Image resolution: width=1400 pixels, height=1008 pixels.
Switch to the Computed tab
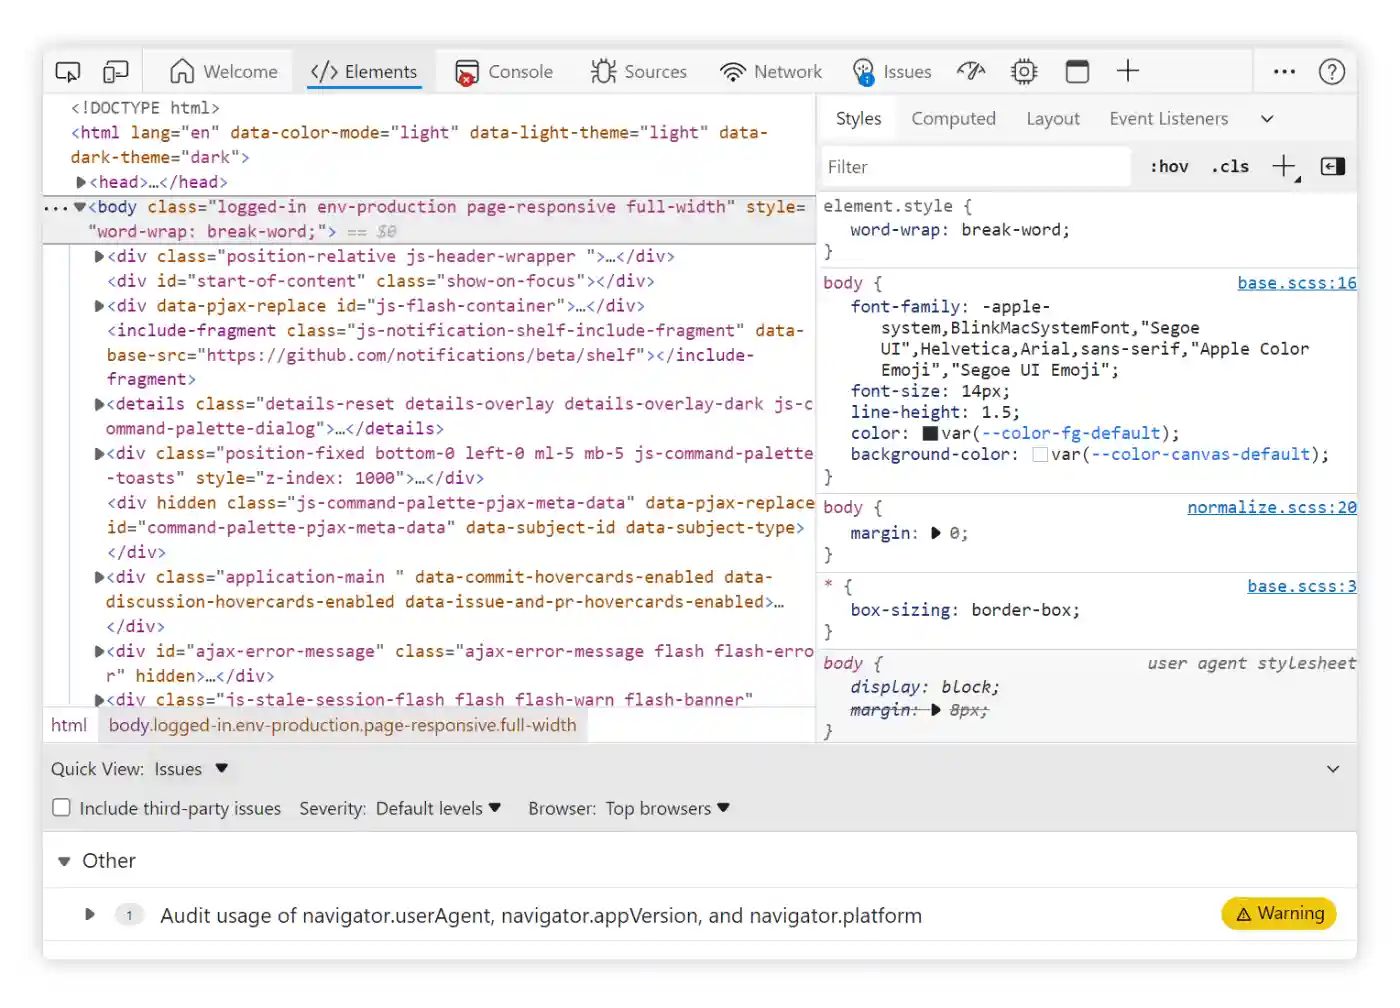[x=953, y=118]
